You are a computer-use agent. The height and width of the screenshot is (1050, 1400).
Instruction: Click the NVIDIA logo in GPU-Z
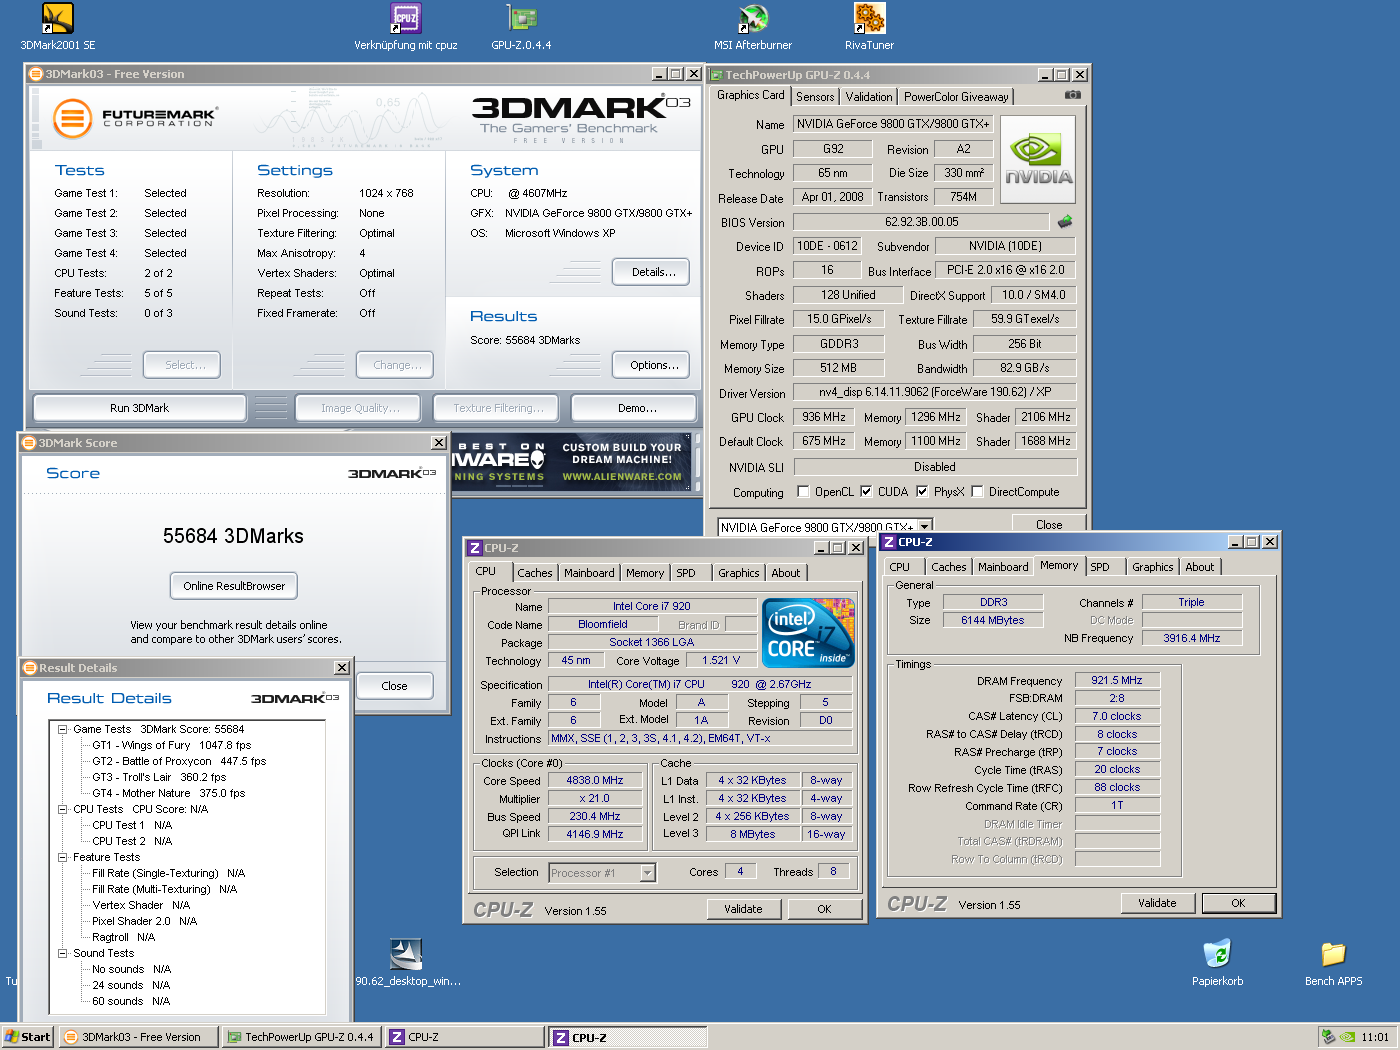[x=1038, y=160]
